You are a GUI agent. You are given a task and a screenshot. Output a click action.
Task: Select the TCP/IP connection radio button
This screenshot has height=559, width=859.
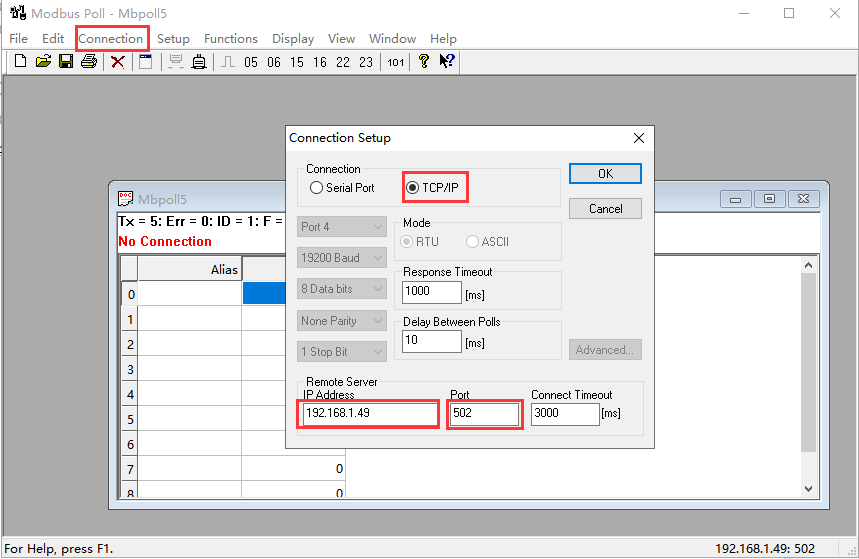tap(413, 188)
